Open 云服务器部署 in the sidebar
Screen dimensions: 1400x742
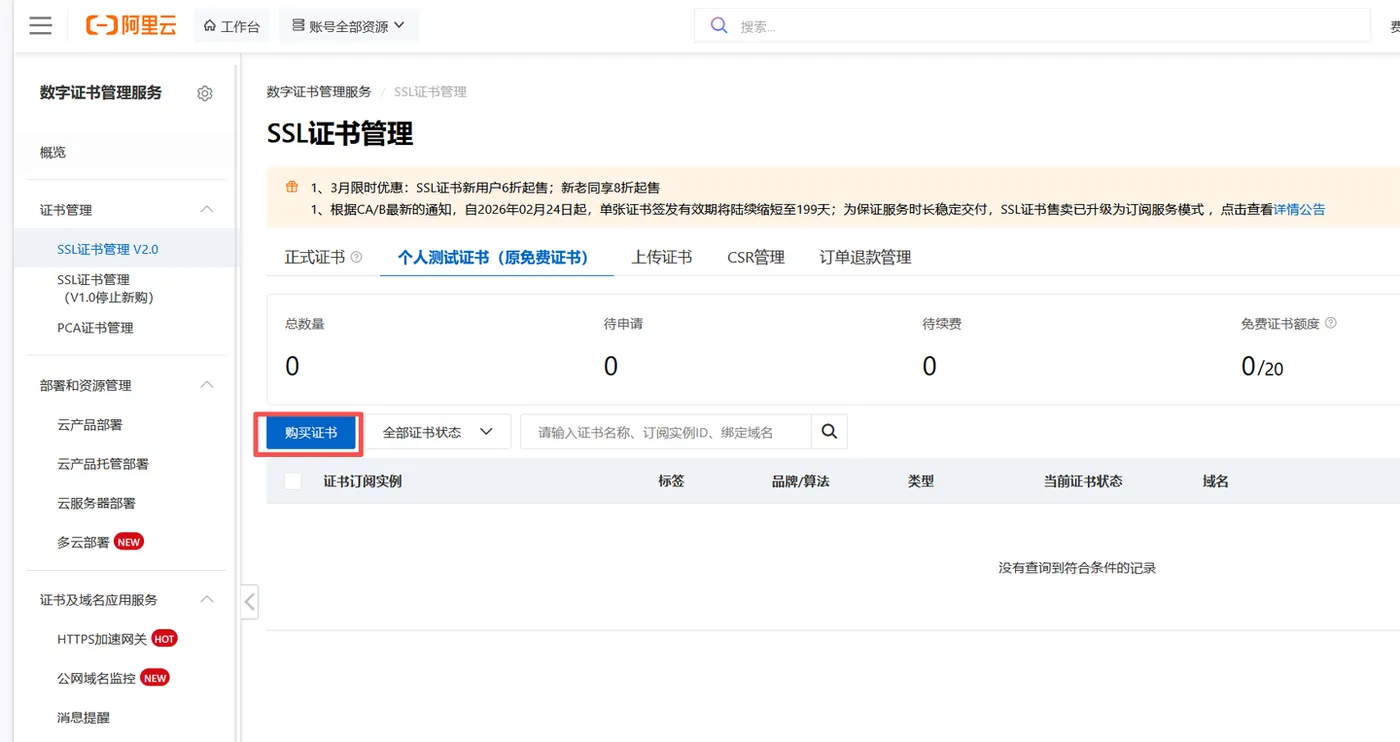click(x=96, y=503)
